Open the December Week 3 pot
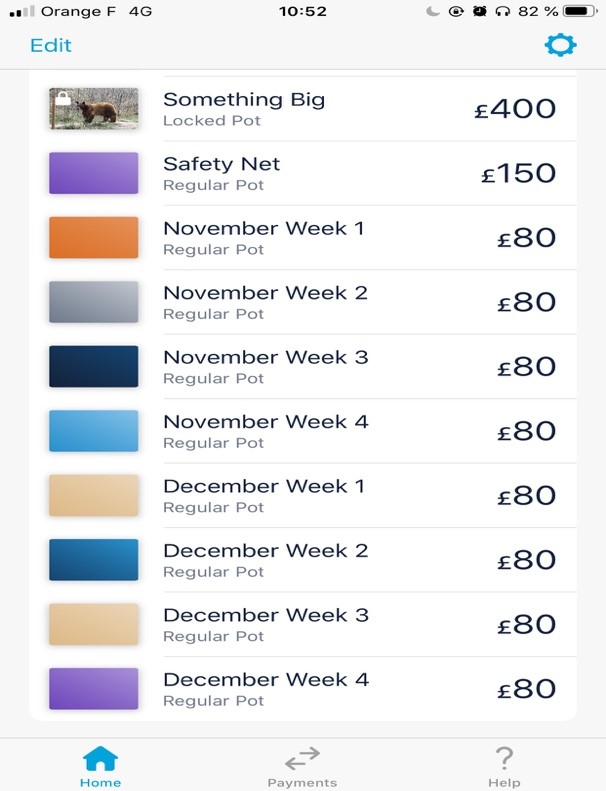 pyautogui.click(x=303, y=625)
